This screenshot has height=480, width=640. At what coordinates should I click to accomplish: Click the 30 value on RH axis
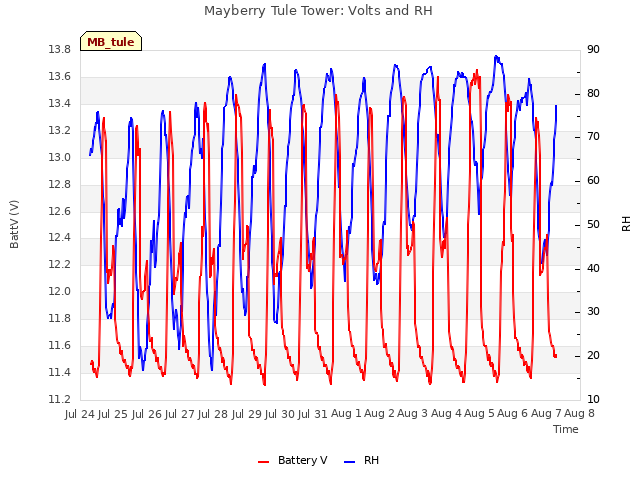click(x=593, y=312)
